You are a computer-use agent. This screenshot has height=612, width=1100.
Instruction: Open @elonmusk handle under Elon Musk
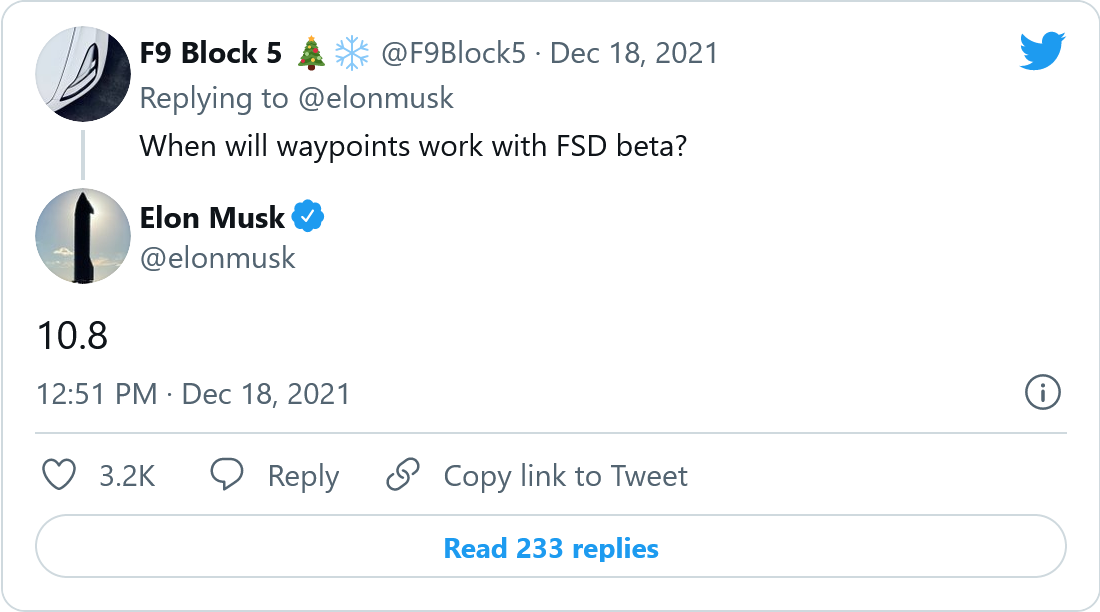tap(218, 258)
